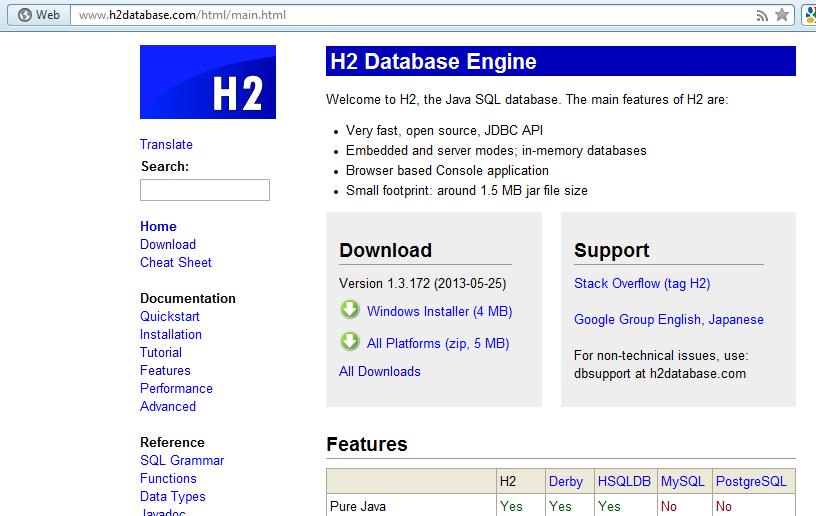The height and width of the screenshot is (516, 816).
Task: Click 'dbsupport at h2database.com' text
Action: (x=660, y=373)
